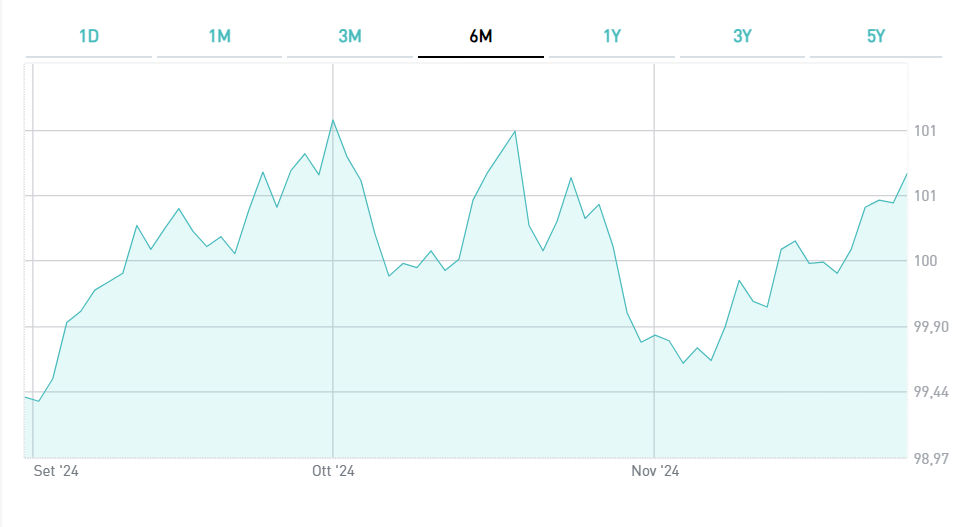
Task: Click the chart peak at Ott '24 gridline
Action: [x=333, y=121]
